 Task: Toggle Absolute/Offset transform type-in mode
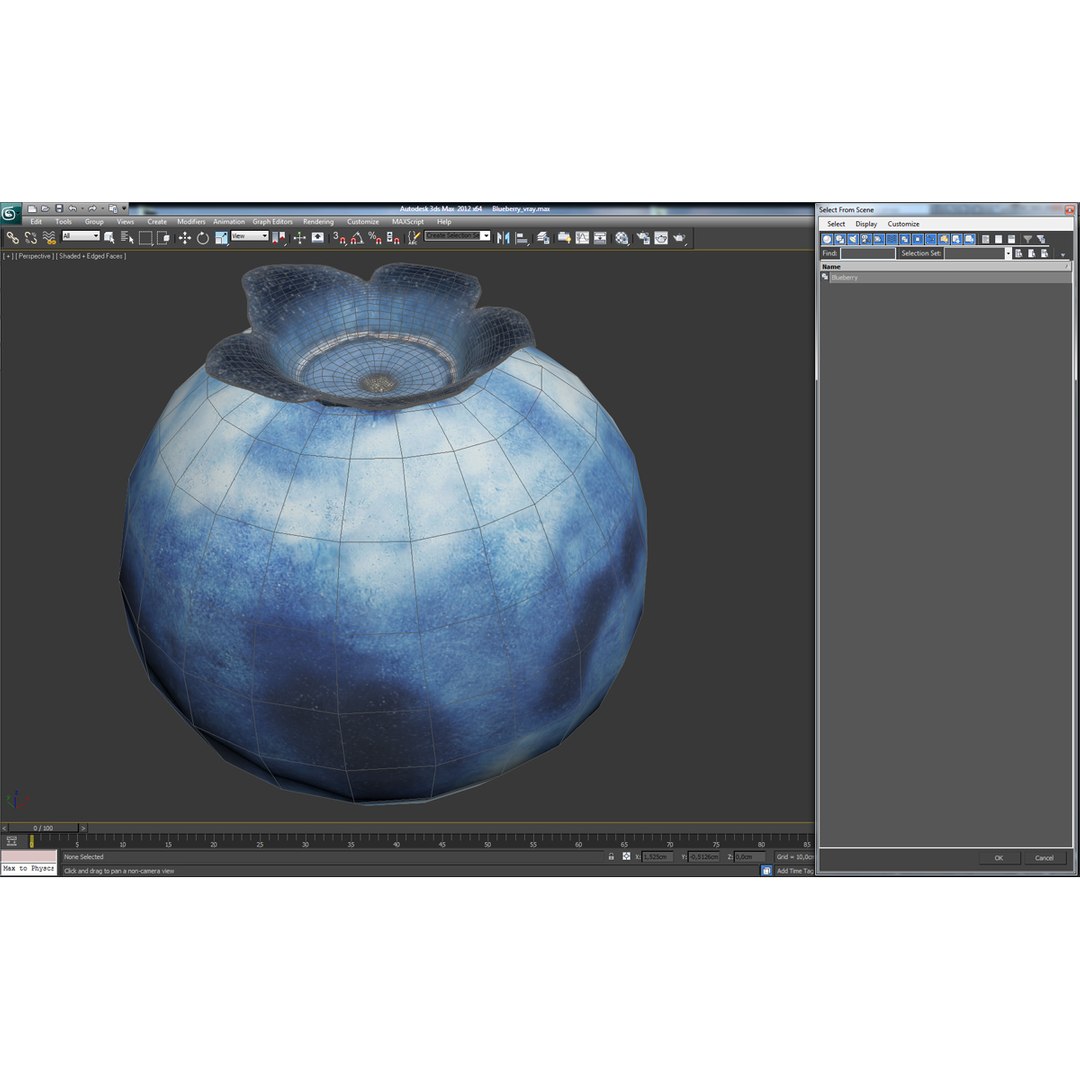click(626, 857)
